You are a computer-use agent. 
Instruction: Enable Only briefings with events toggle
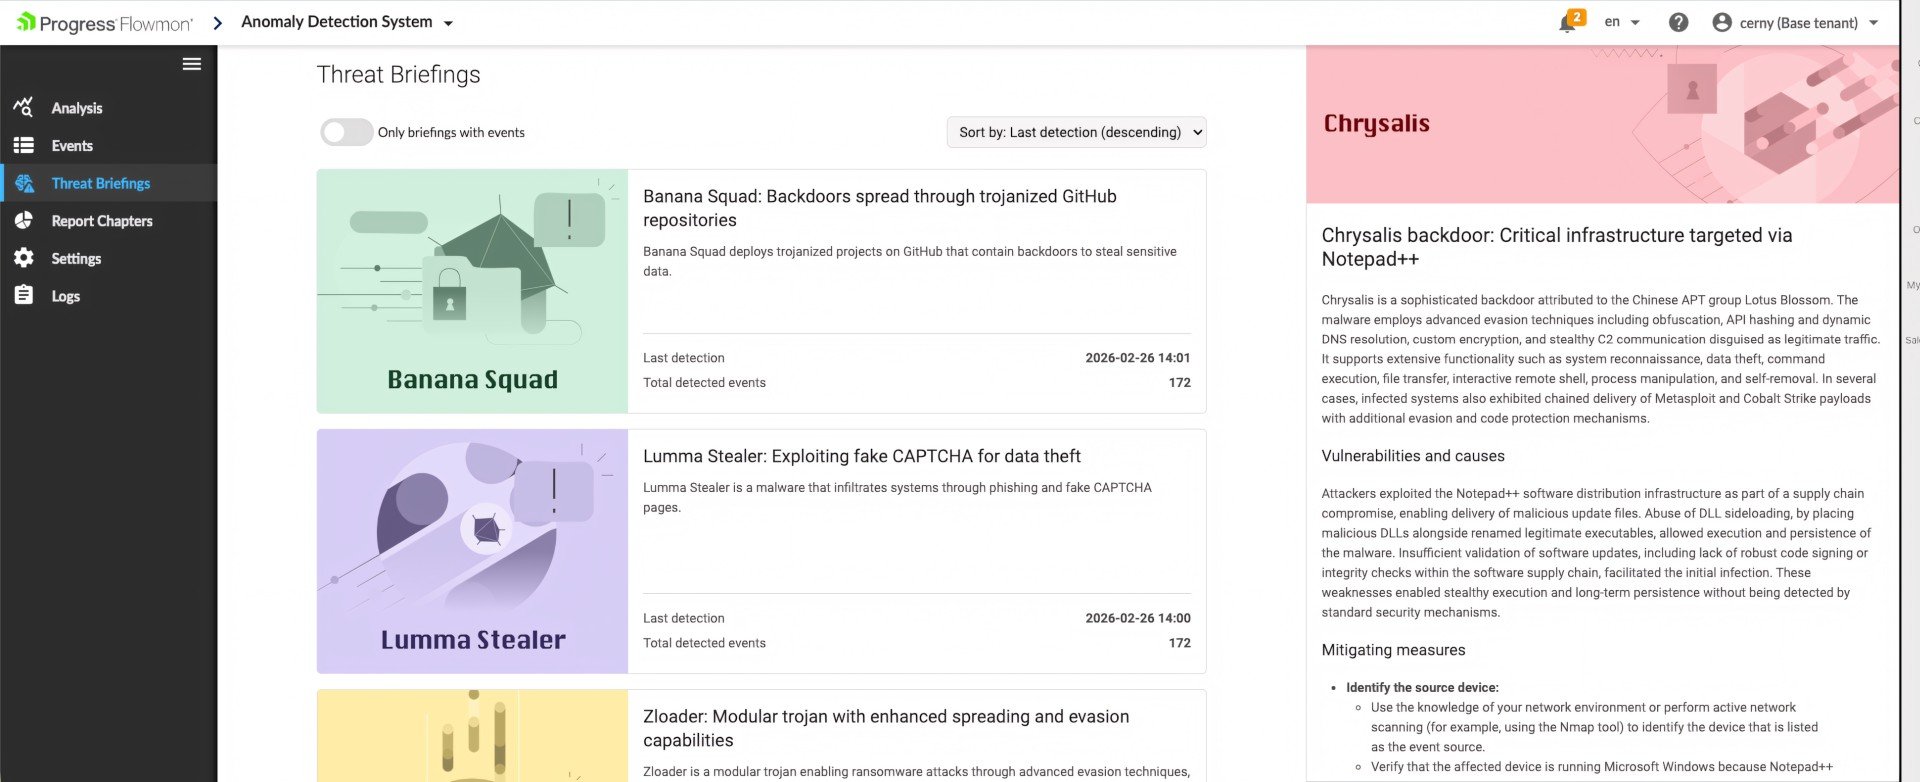click(346, 132)
